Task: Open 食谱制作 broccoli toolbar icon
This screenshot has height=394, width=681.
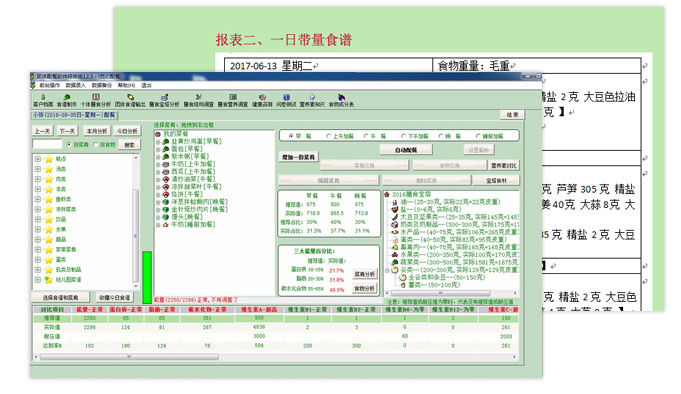Action: pyautogui.click(x=66, y=100)
